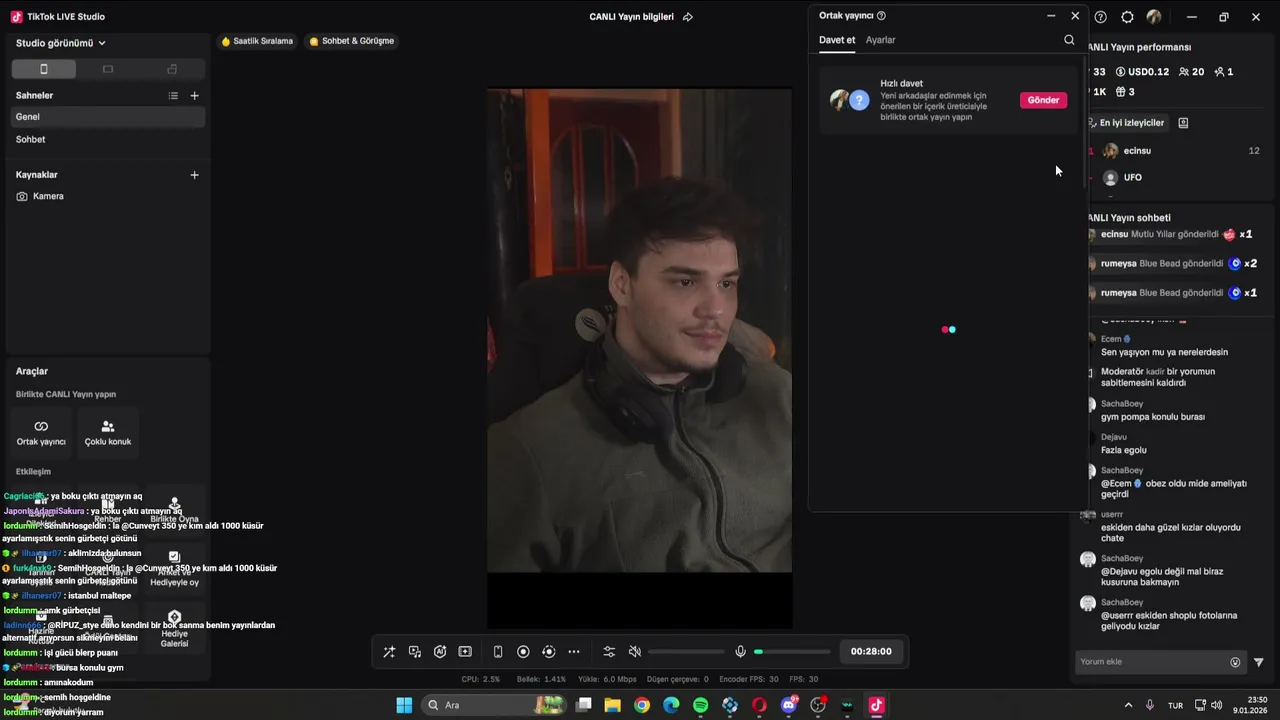Viewport: 1280px width, 720px height.
Task: Toggle the muted speaker icon
Action: [634, 651]
